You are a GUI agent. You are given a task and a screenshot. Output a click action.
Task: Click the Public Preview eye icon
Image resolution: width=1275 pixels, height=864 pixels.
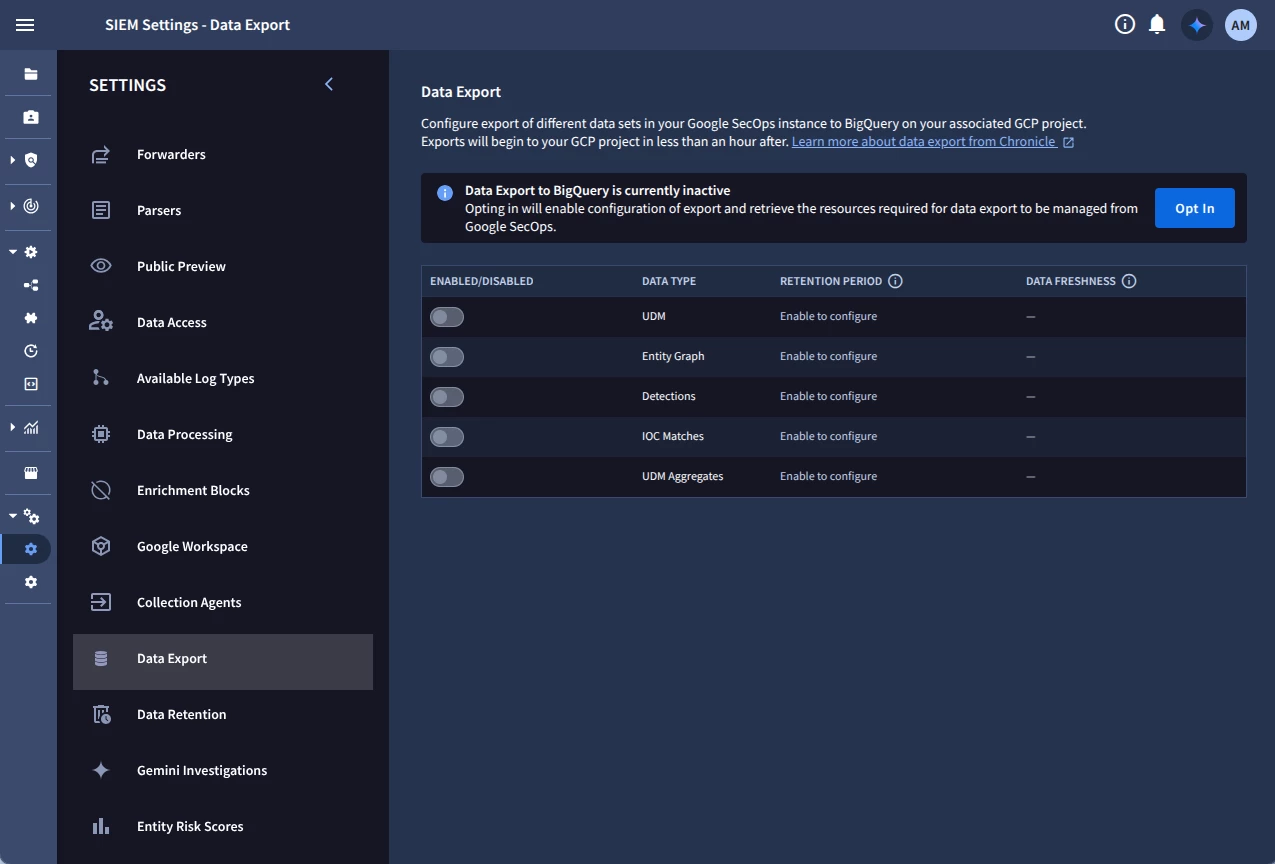click(101, 266)
